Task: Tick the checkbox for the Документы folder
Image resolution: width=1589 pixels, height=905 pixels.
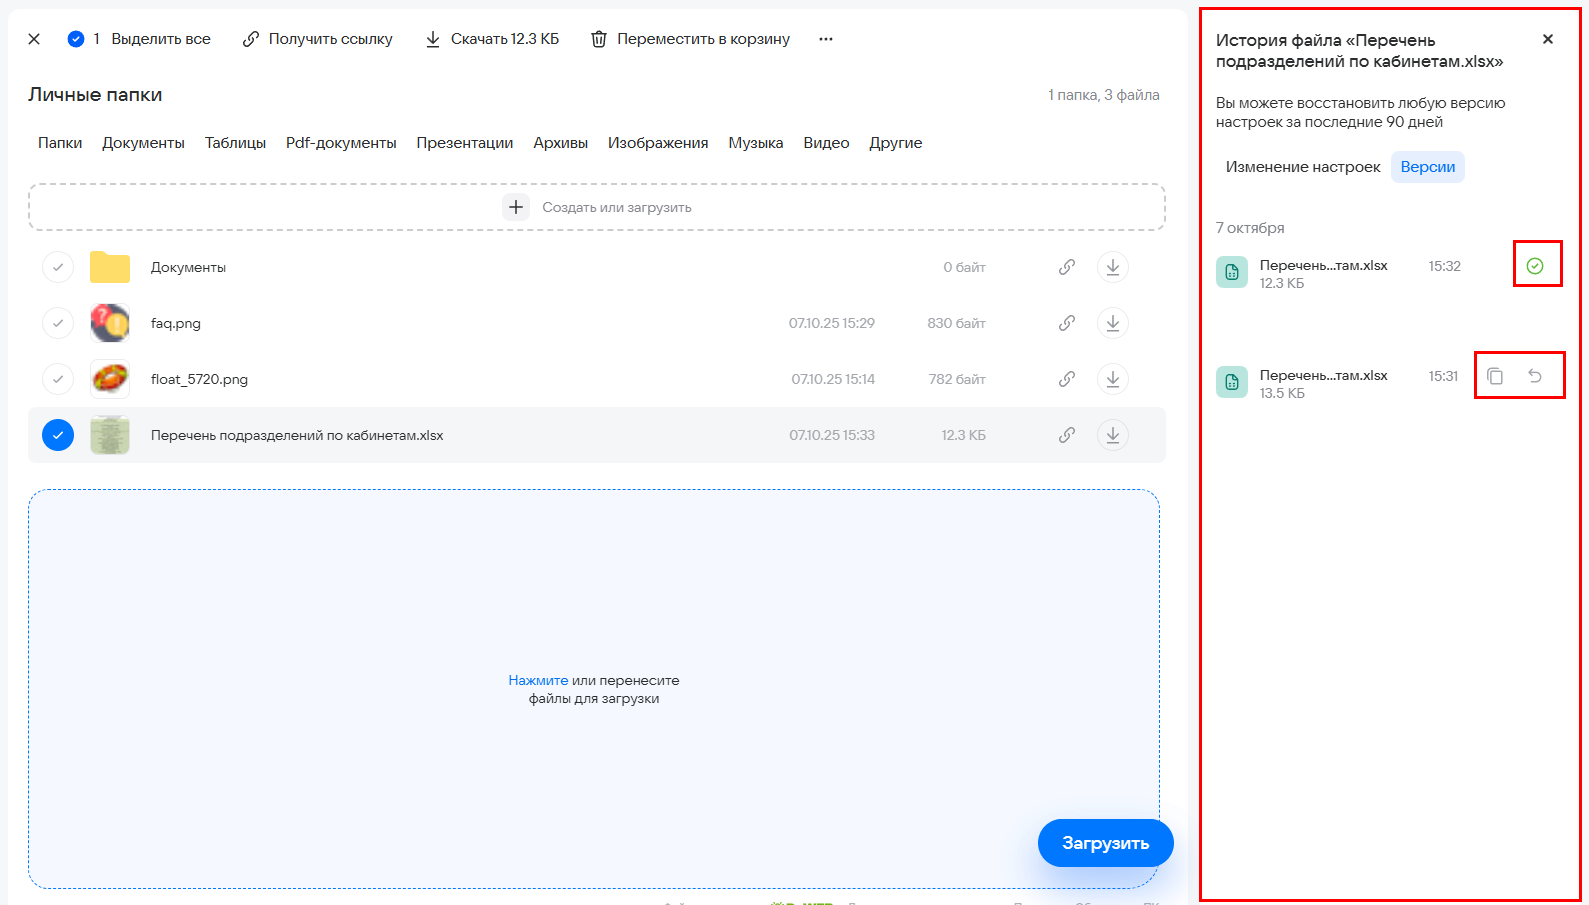Action: pyautogui.click(x=58, y=267)
